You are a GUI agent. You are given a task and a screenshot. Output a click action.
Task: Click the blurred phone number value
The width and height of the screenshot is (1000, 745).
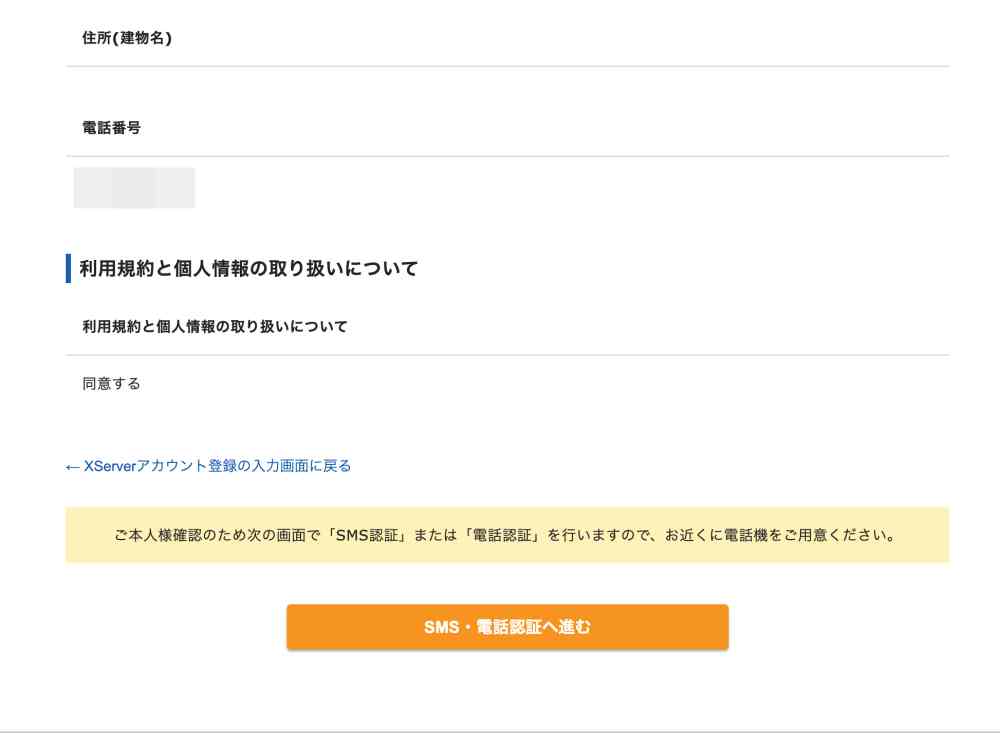coord(134,188)
